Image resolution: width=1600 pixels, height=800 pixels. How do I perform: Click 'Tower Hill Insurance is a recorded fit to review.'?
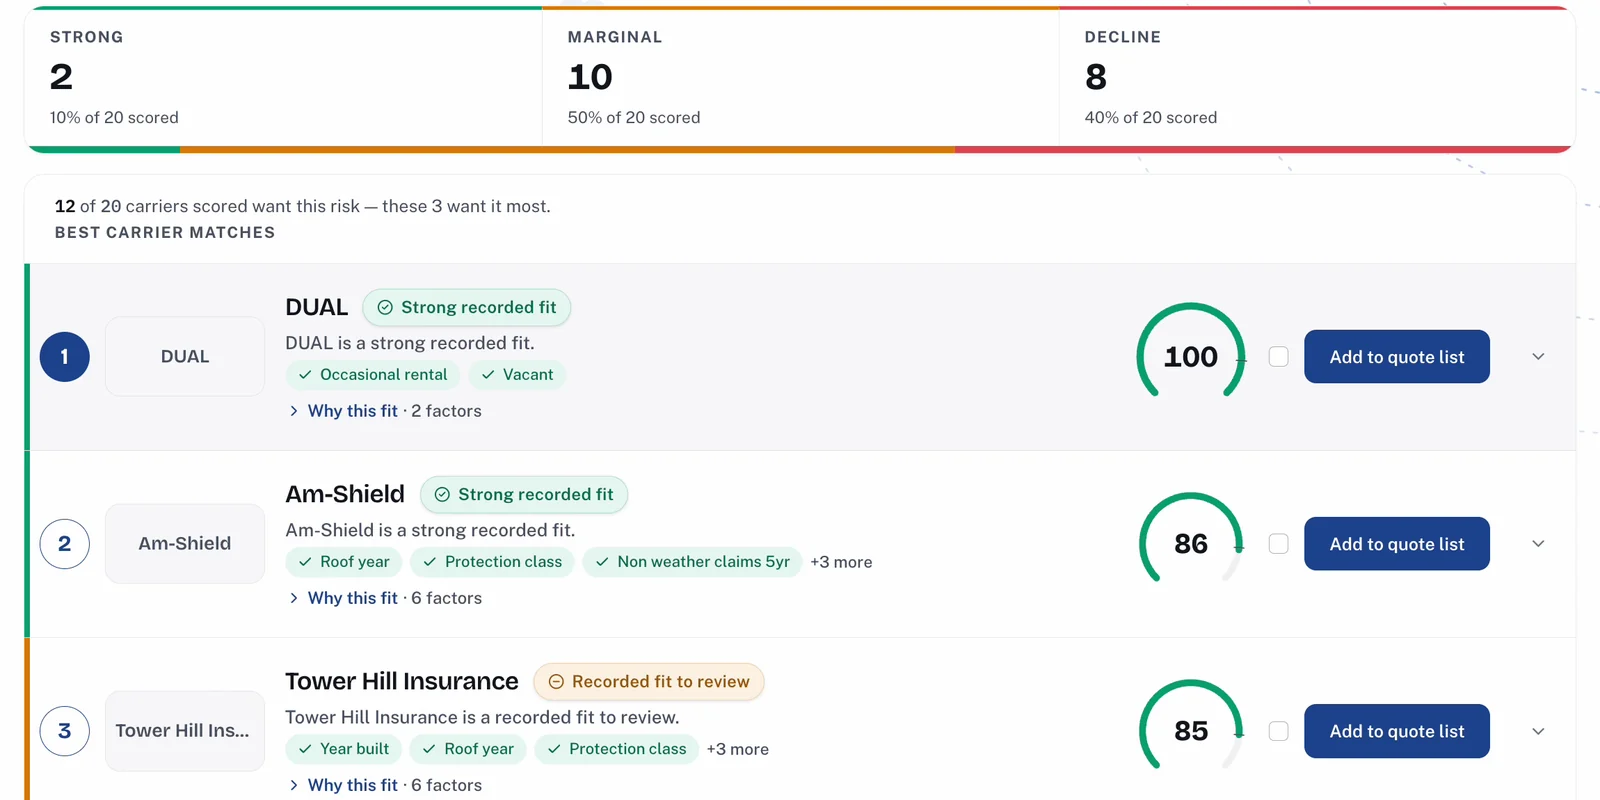click(x=482, y=717)
